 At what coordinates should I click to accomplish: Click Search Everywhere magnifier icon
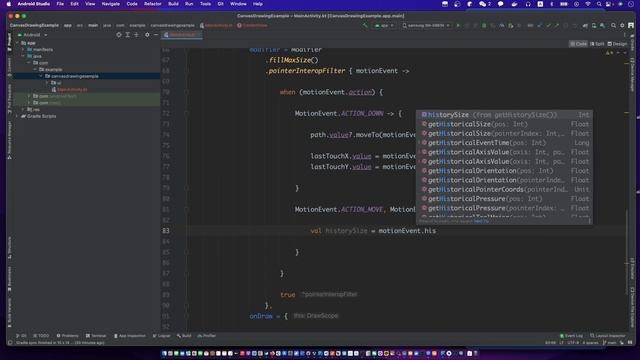click(x=613, y=25)
